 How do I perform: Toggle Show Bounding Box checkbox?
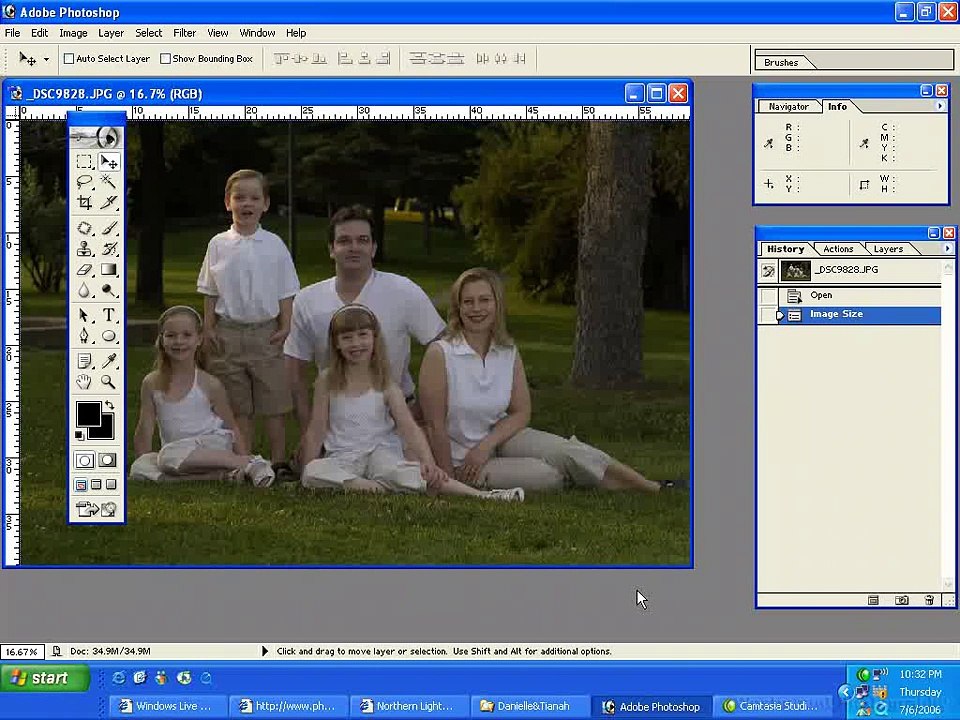coord(166,59)
